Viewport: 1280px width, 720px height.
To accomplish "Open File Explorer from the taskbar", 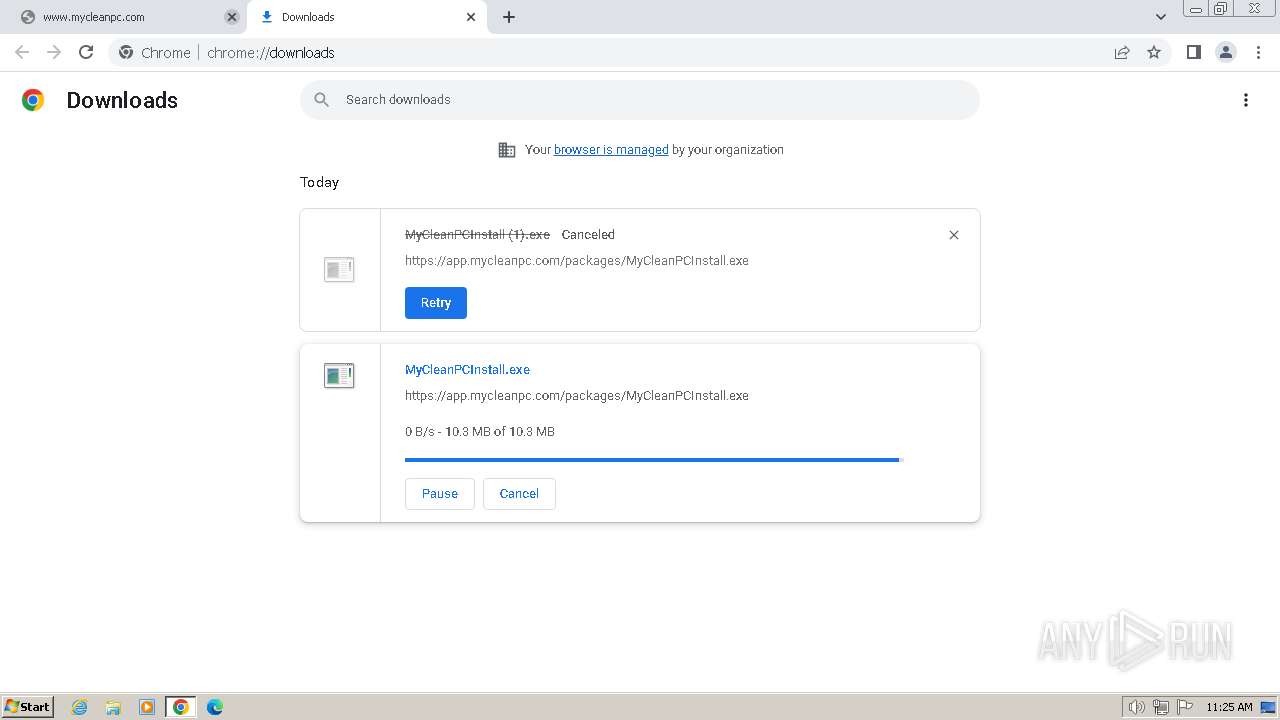I will pyautogui.click(x=113, y=707).
